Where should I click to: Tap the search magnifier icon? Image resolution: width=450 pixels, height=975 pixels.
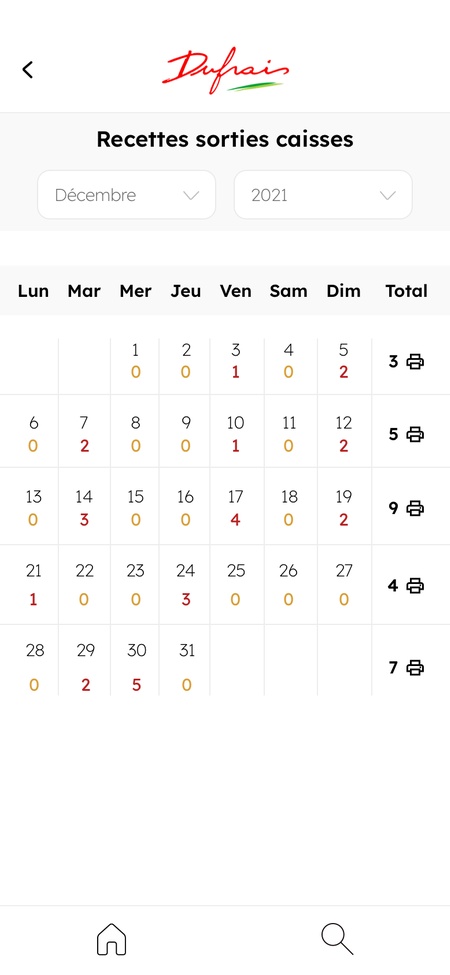coord(337,939)
